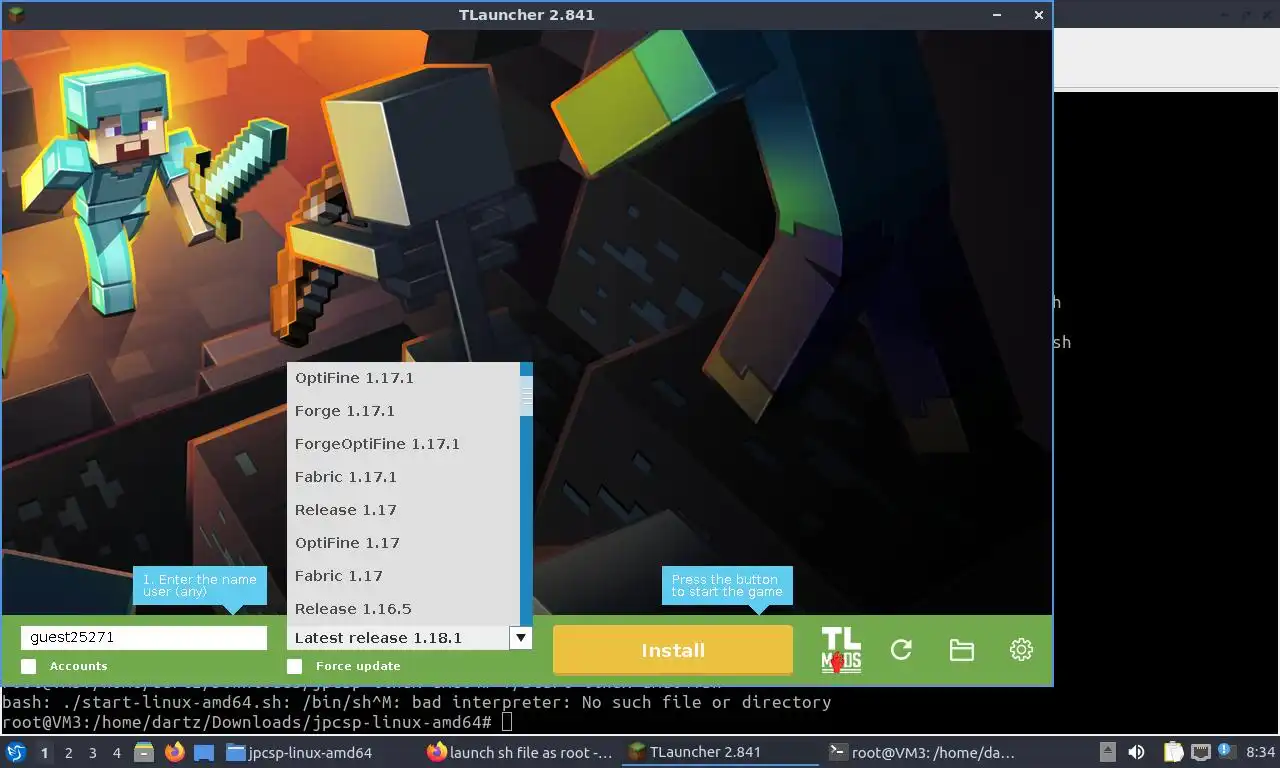Viewport: 1280px width, 768px height.
Task: Click the update notification tray icon
Action: 1226,752
